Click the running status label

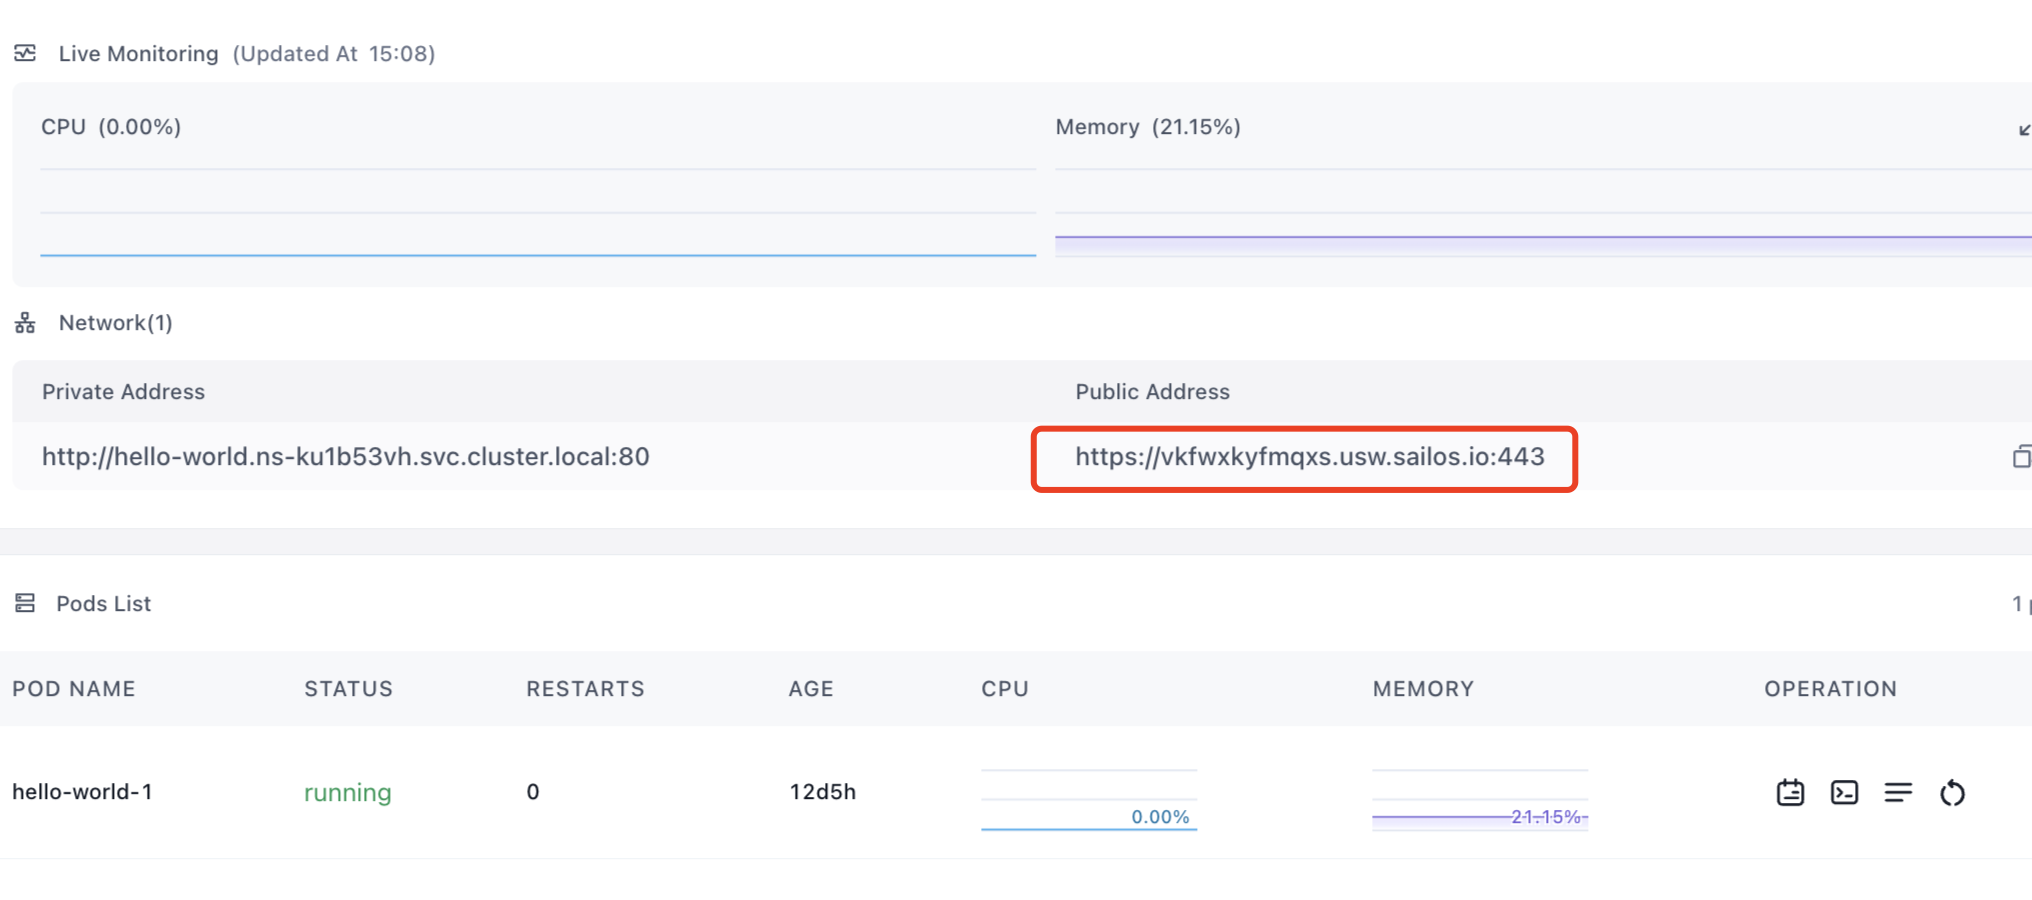click(347, 792)
